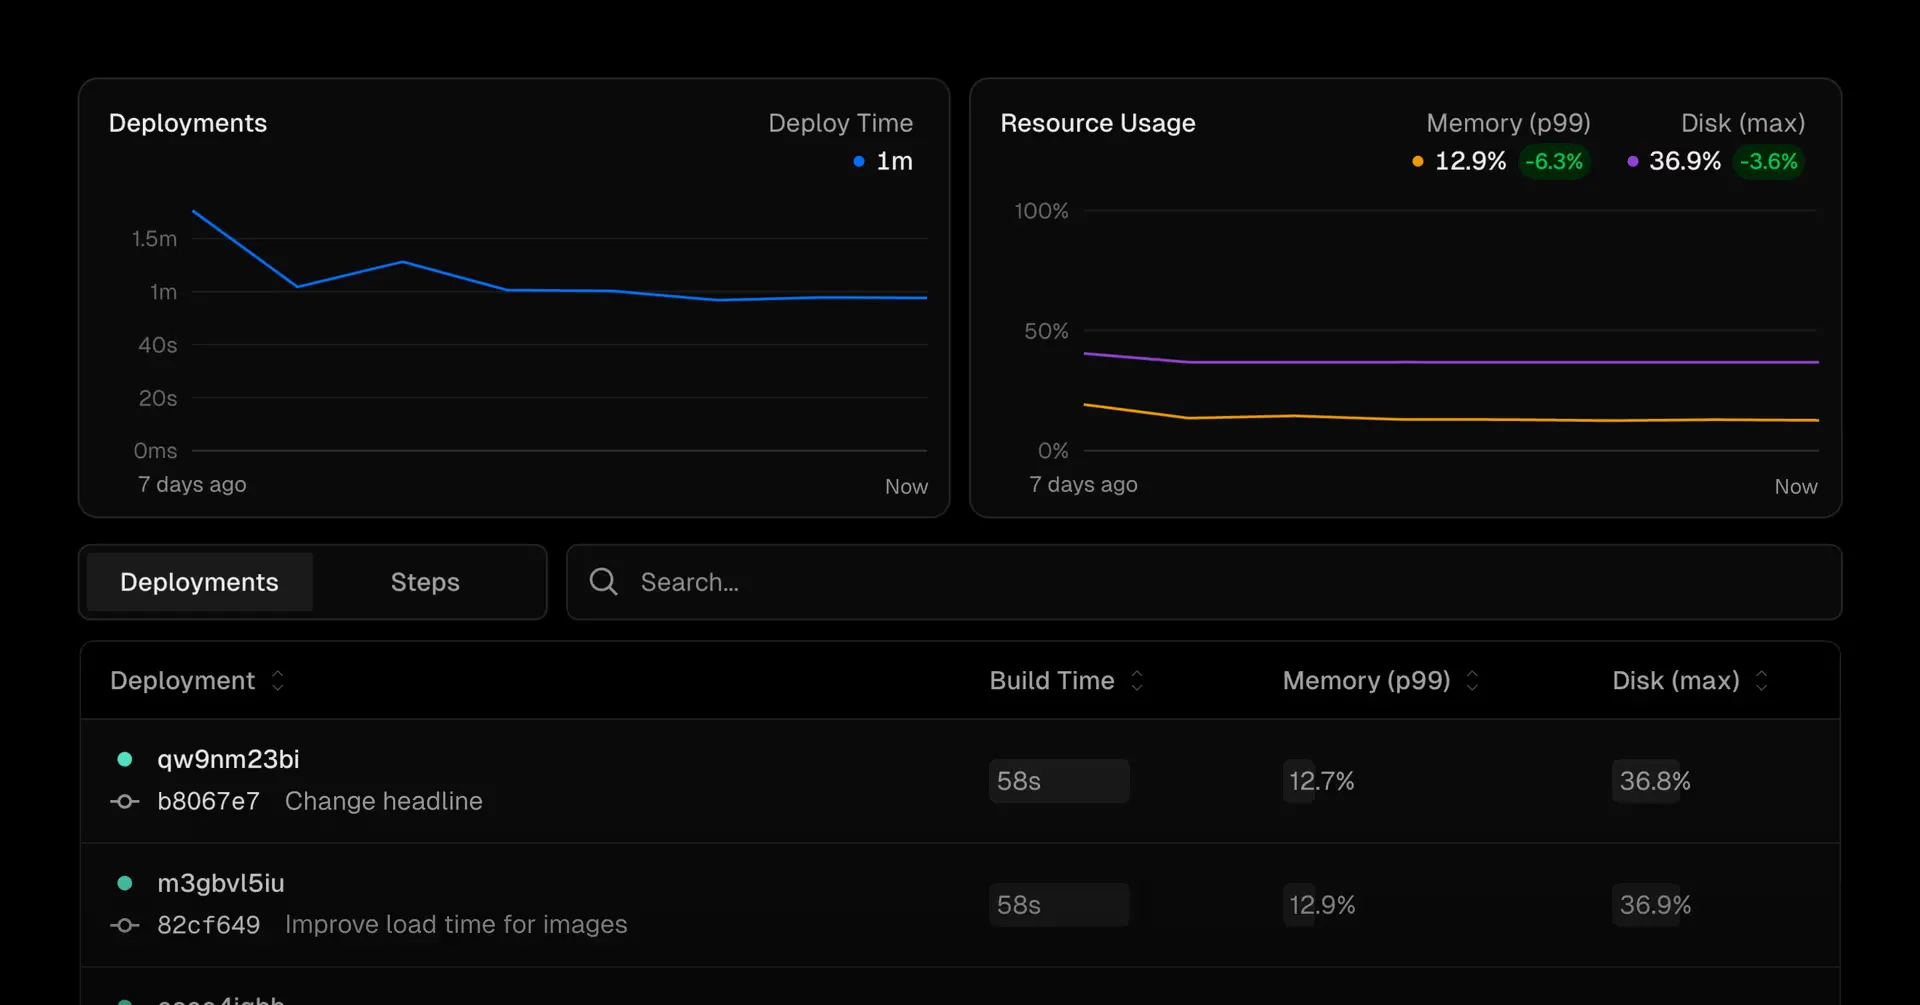Open deployment m3gbvl5iu

221,883
